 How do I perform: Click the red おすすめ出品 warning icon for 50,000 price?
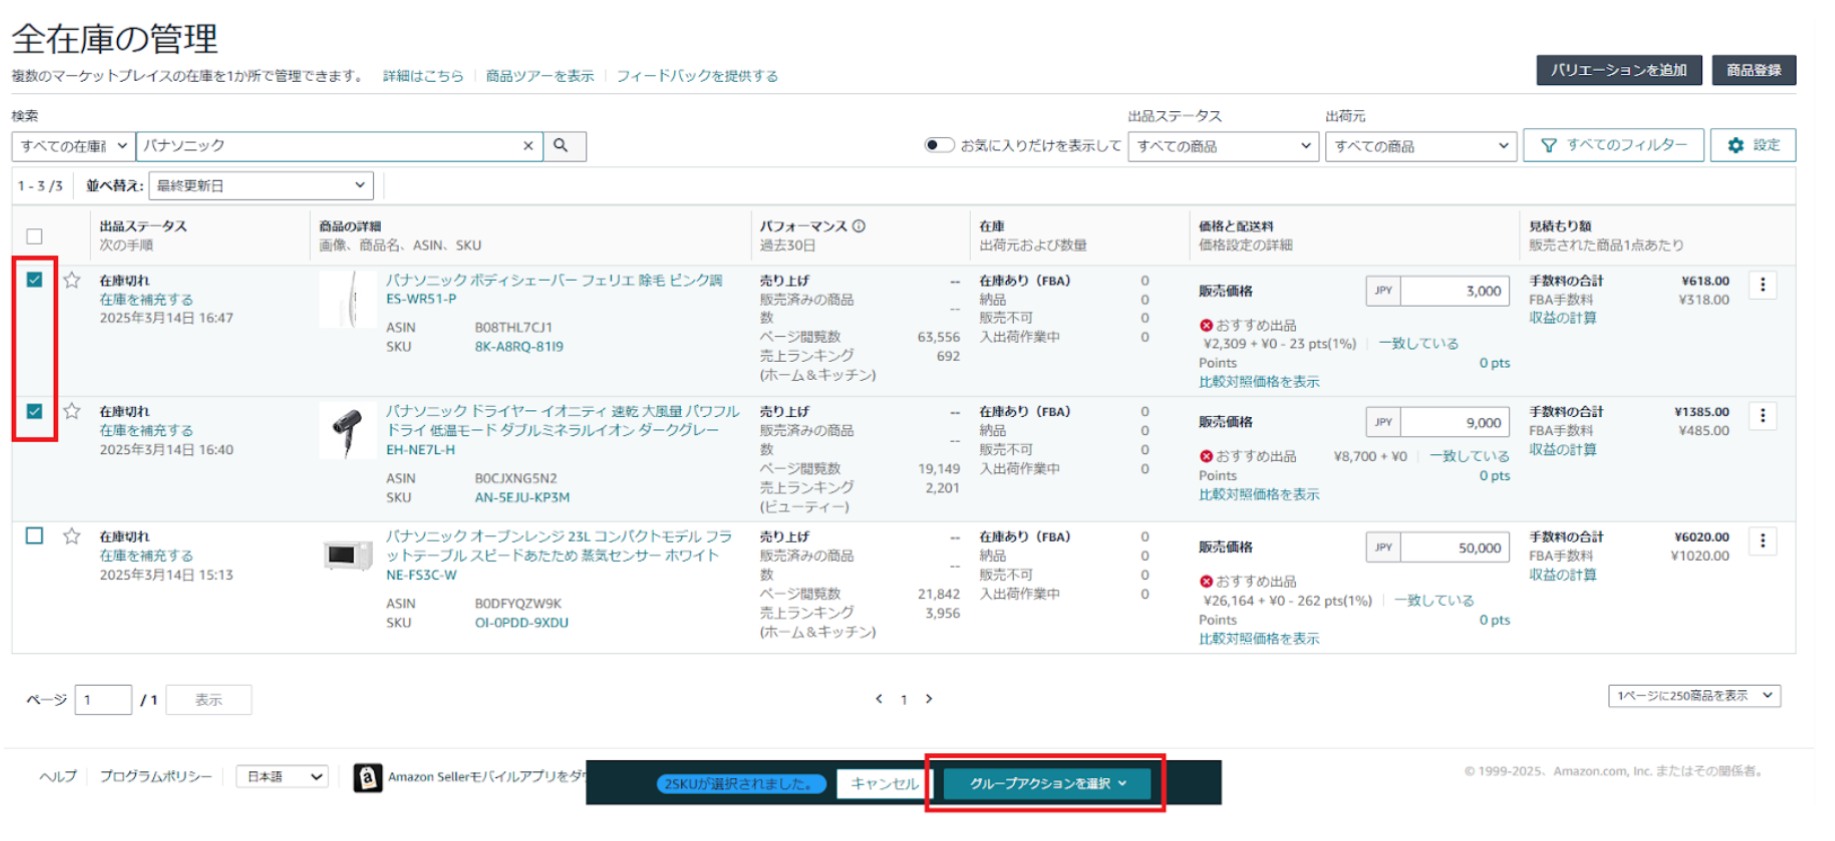point(1206,581)
